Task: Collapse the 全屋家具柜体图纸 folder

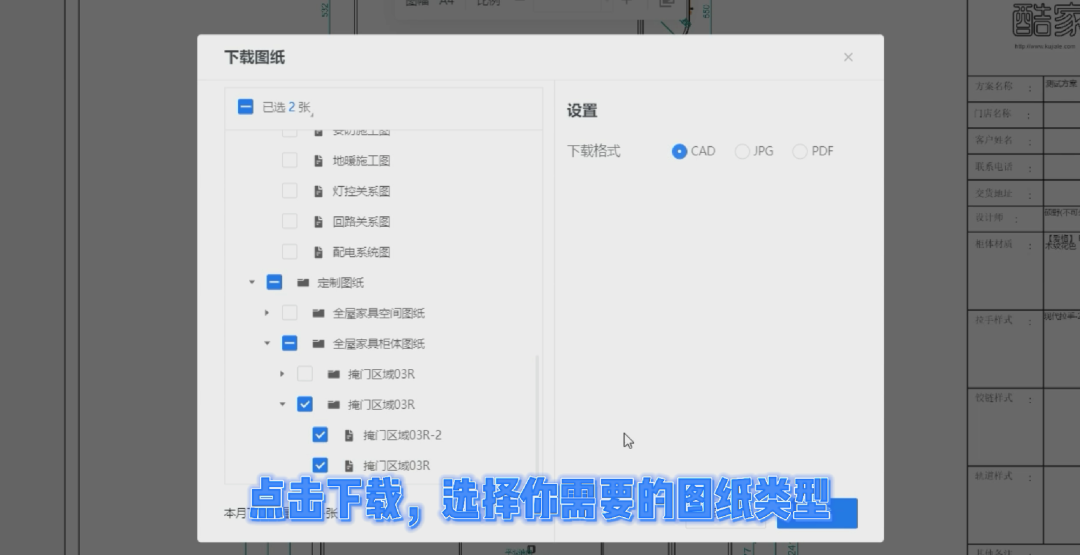Action: 267,344
